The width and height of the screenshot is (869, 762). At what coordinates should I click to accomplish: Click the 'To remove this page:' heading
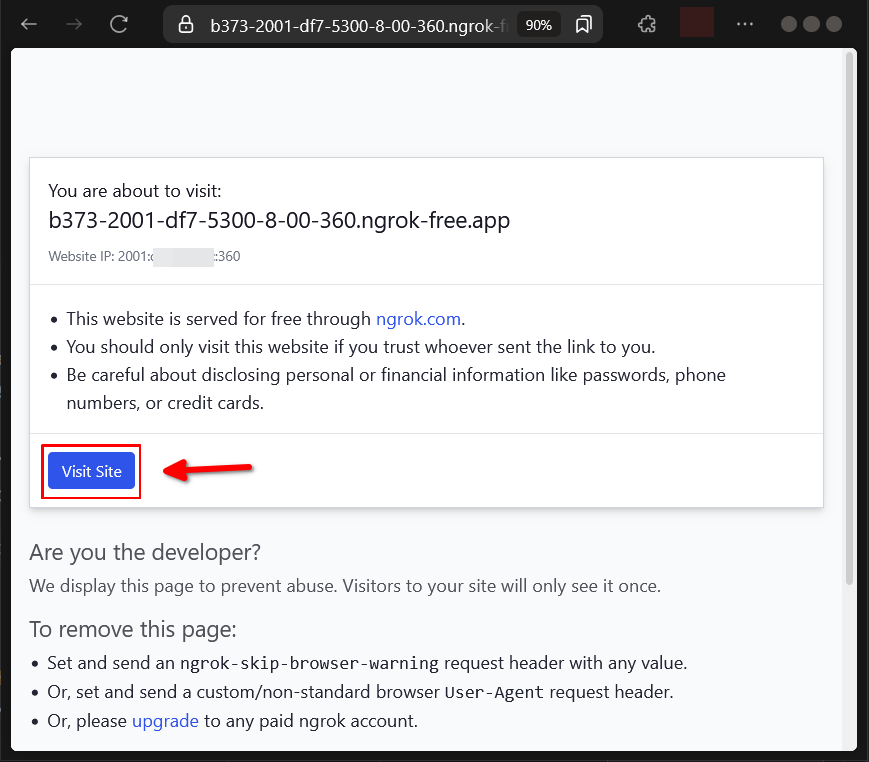[x=133, y=630]
